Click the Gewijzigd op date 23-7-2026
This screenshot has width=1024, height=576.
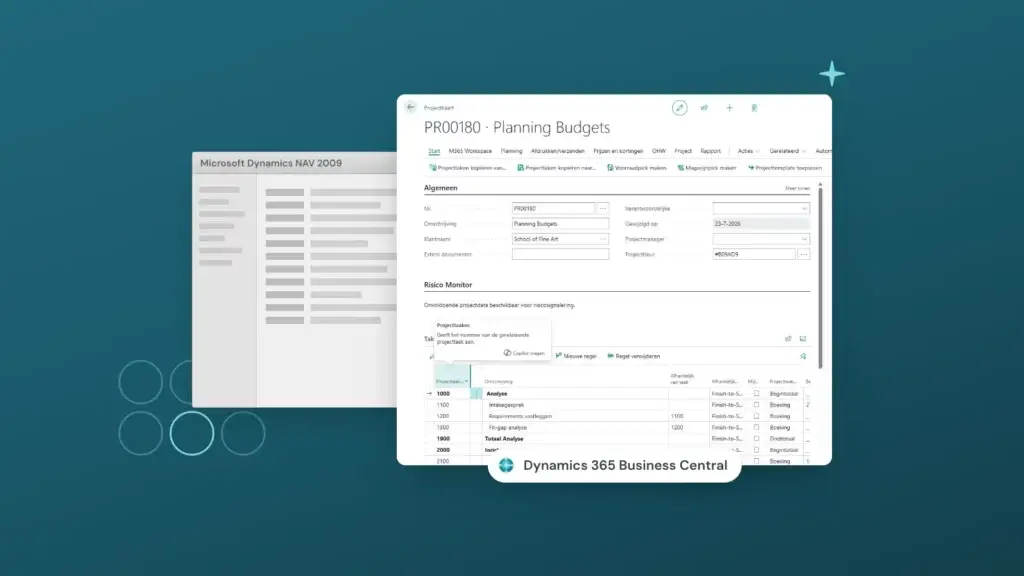point(761,223)
